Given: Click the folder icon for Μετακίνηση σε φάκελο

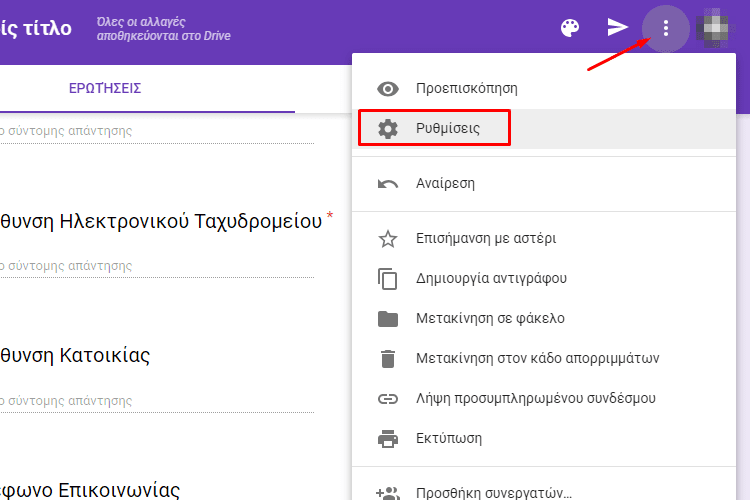Looking at the screenshot, I should point(387,319).
